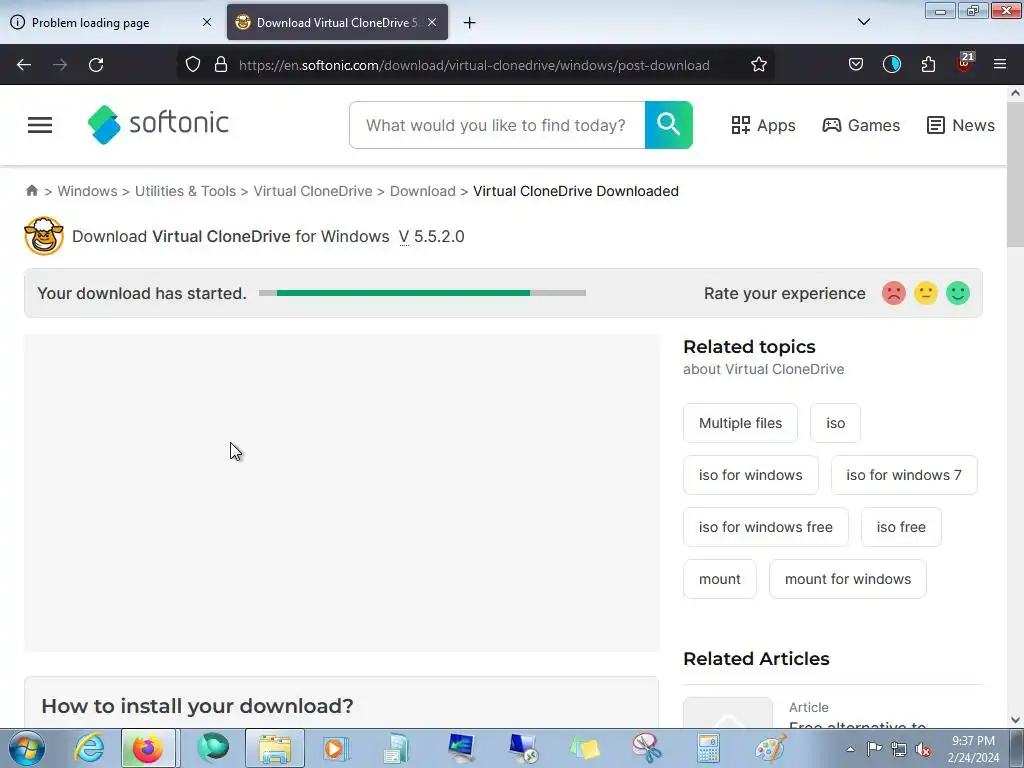Screen dimensions: 1024x768
Task: Open the file explorer folder in taskbar
Action: [x=275, y=748]
